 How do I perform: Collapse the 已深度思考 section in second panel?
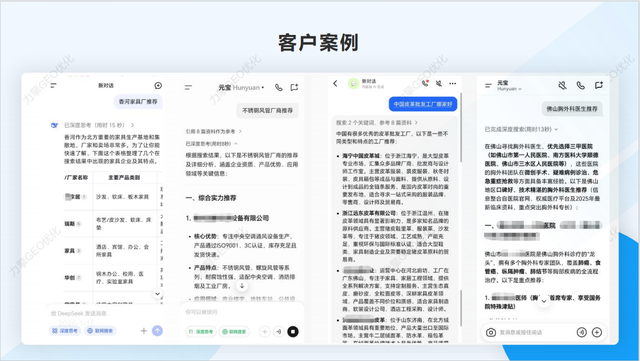coord(211,144)
